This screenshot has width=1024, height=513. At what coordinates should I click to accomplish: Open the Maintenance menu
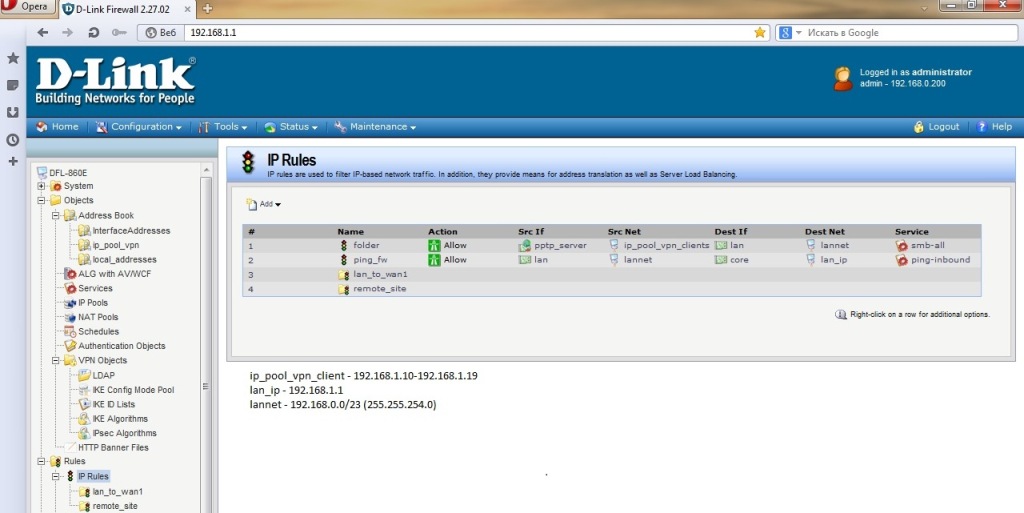point(376,127)
